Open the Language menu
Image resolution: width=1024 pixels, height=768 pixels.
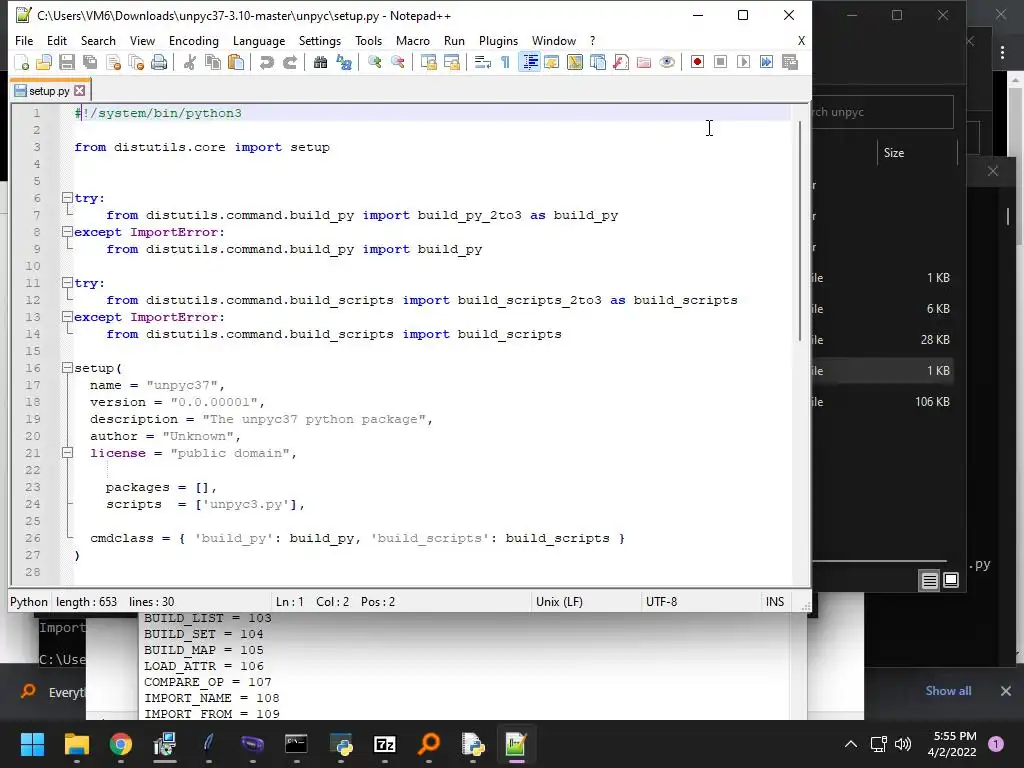(x=259, y=40)
